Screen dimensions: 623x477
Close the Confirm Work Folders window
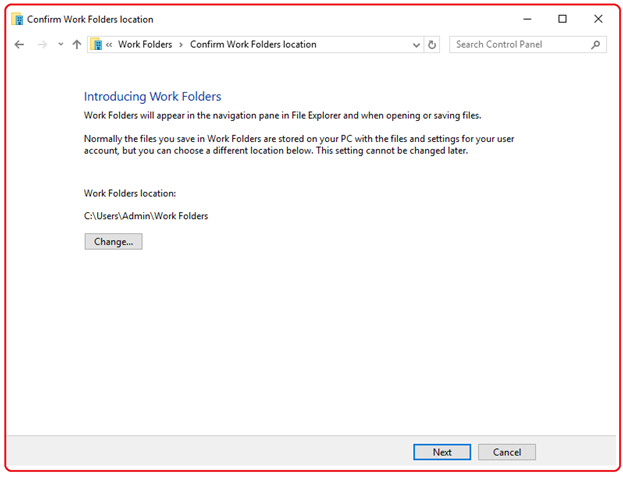[598, 19]
